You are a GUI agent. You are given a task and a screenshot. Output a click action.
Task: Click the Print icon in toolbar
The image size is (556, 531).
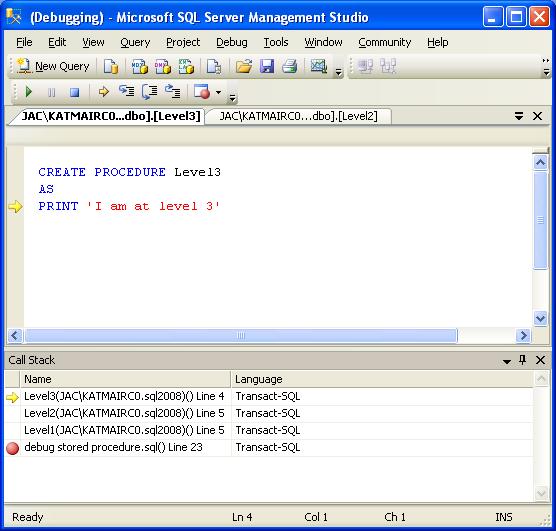[x=290, y=66]
